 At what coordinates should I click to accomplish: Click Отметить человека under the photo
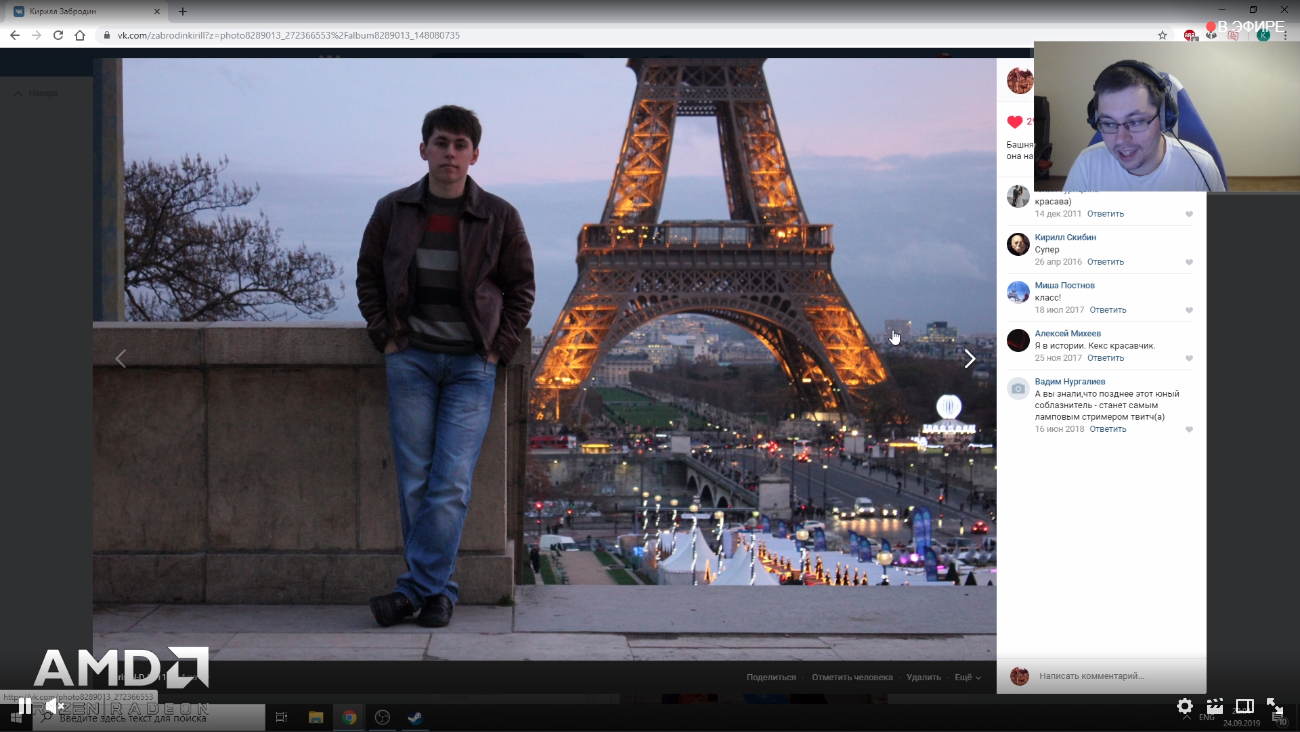(852, 677)
